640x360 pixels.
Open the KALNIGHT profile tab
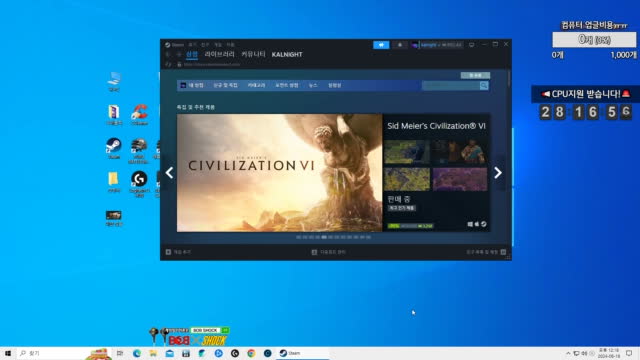(287, 54)
